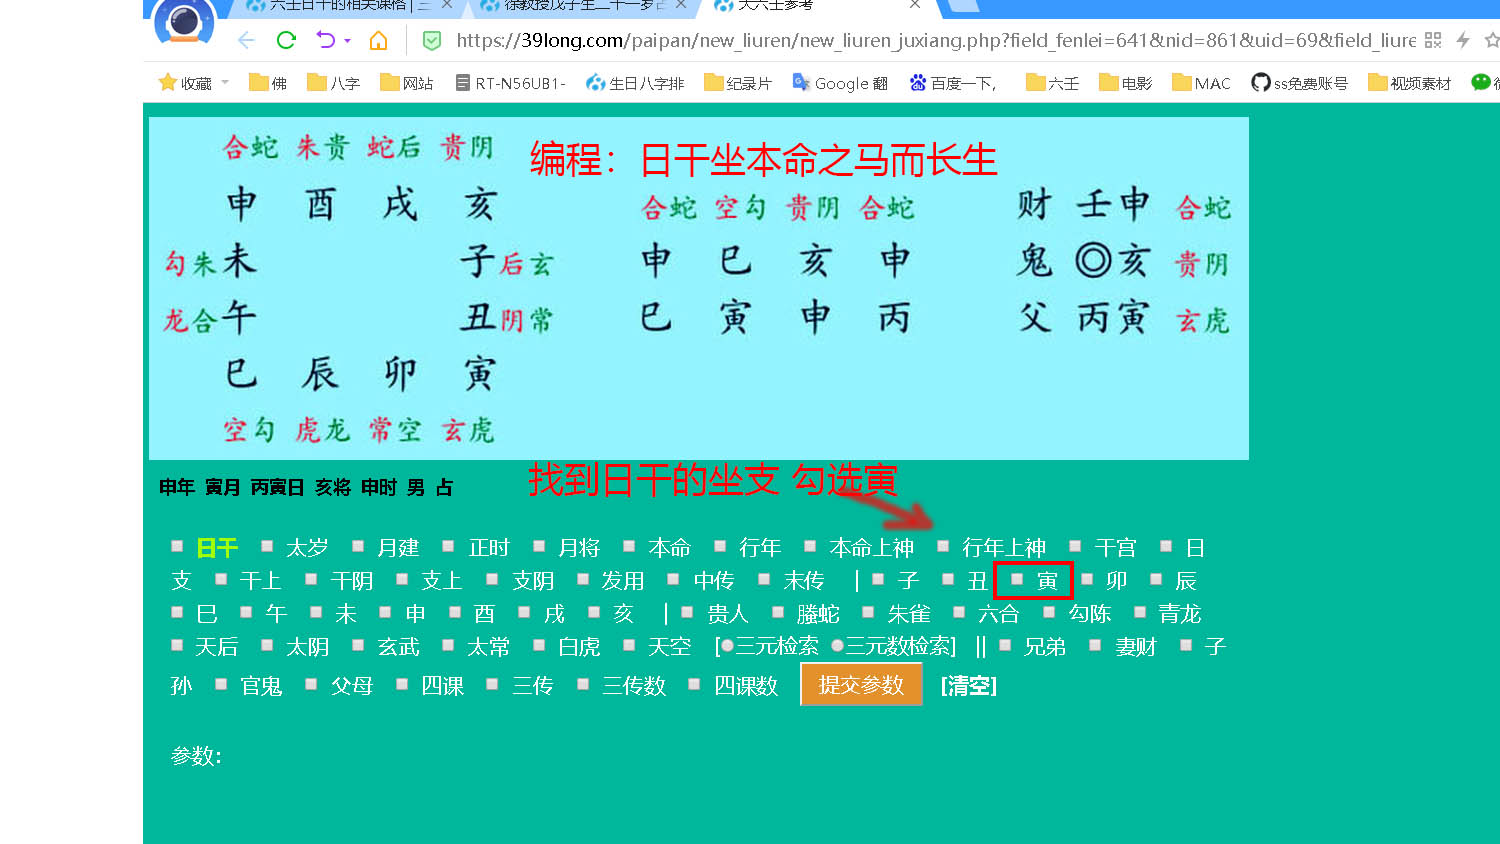
Task: Click the [清空] clear link
Action: click(968, 686)
